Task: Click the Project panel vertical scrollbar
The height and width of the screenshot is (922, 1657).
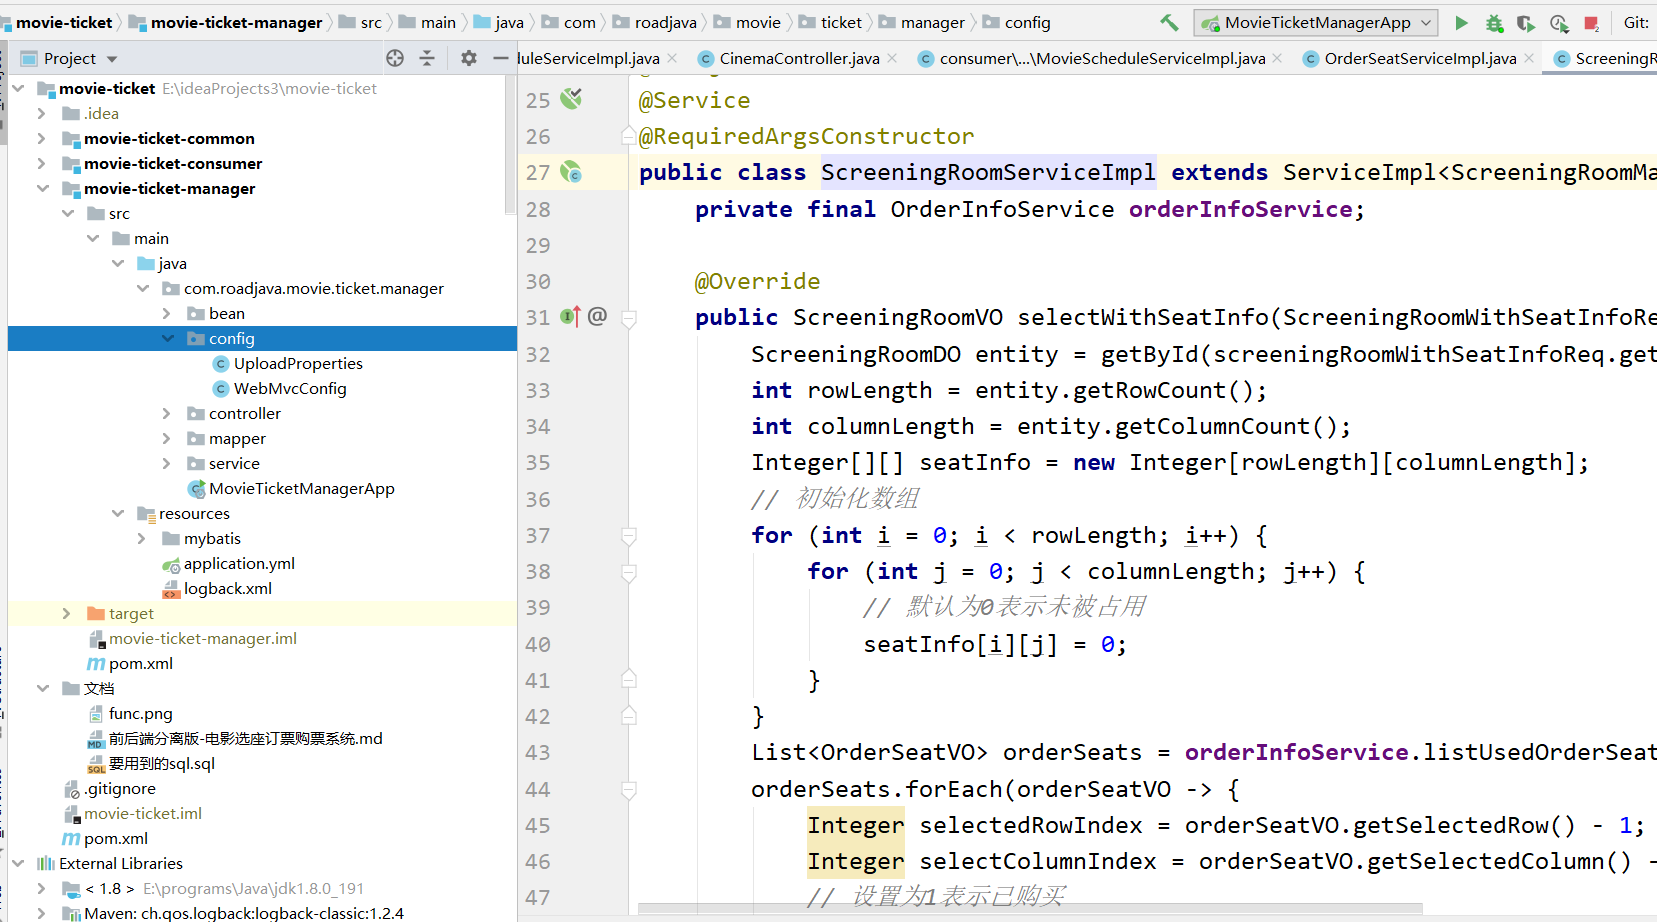Action: pyautogui.click(x=511, y=145)
